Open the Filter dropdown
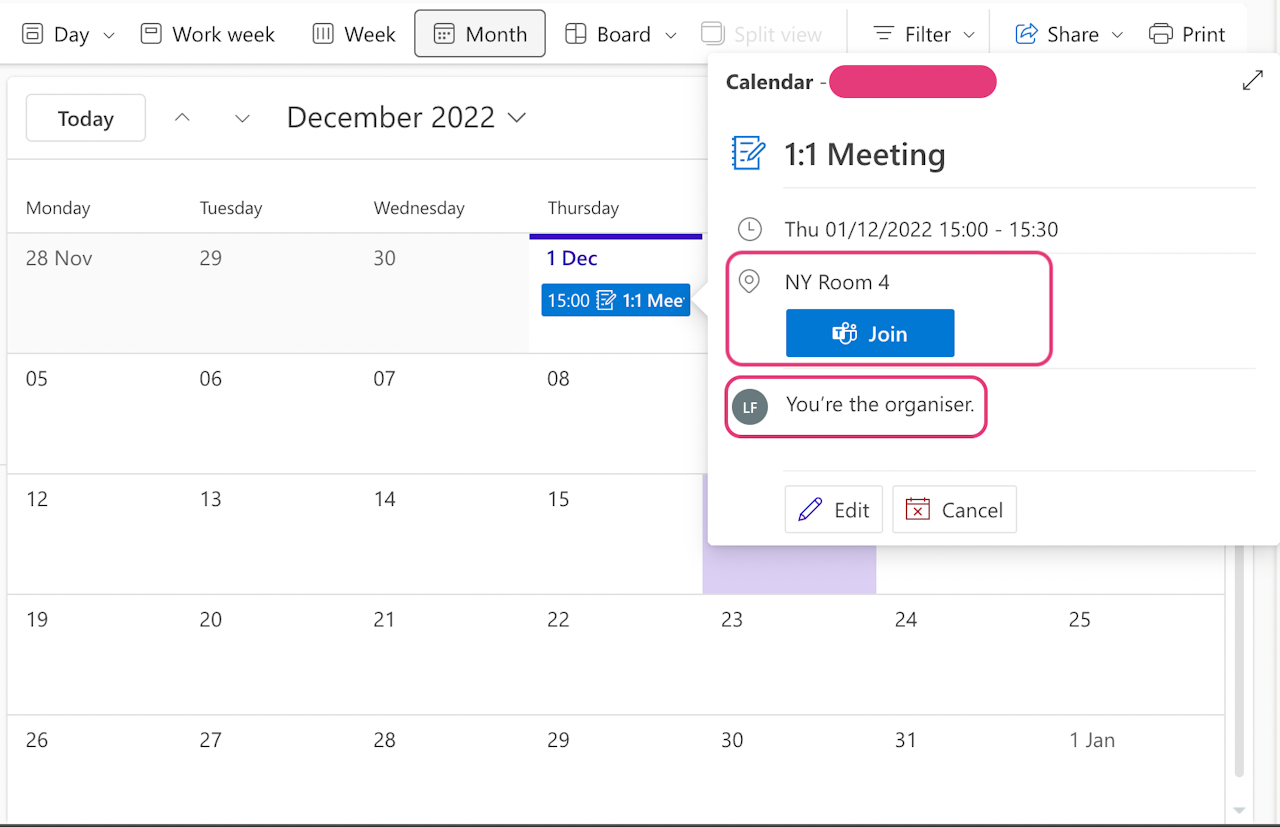This screenshot has width=1280, height=827. tap(924, 34)
